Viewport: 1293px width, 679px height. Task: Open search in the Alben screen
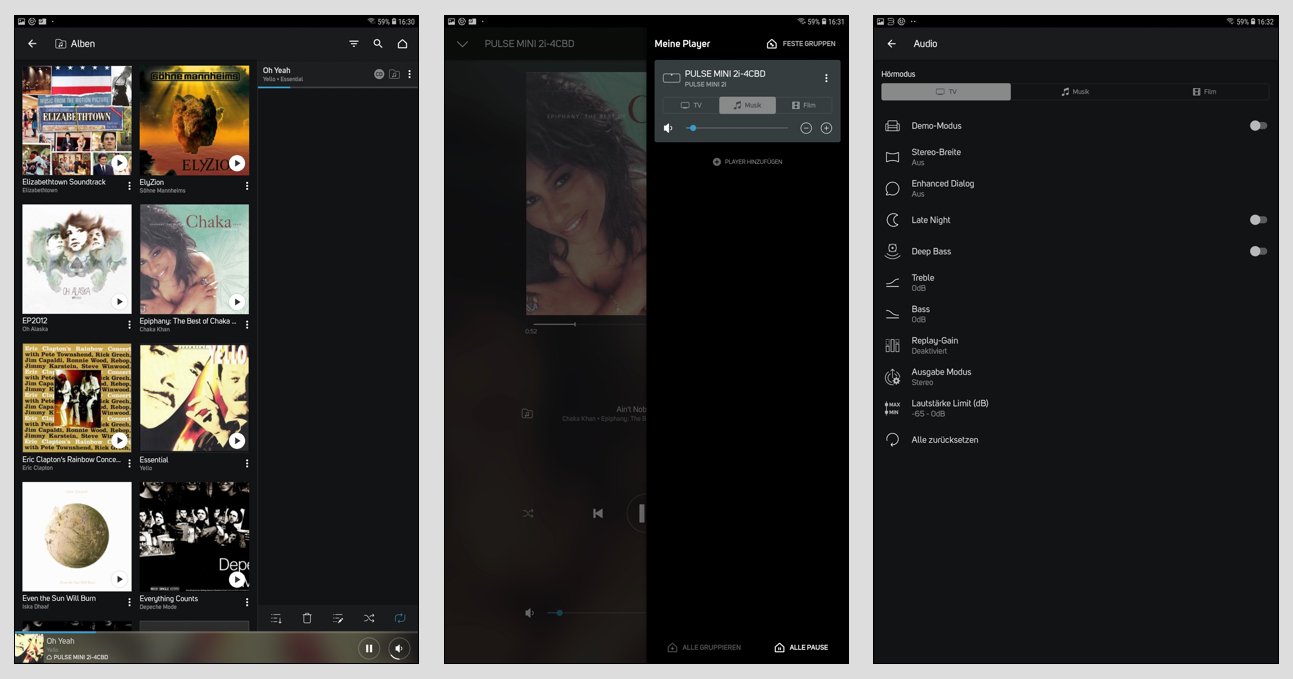[378, 44]
